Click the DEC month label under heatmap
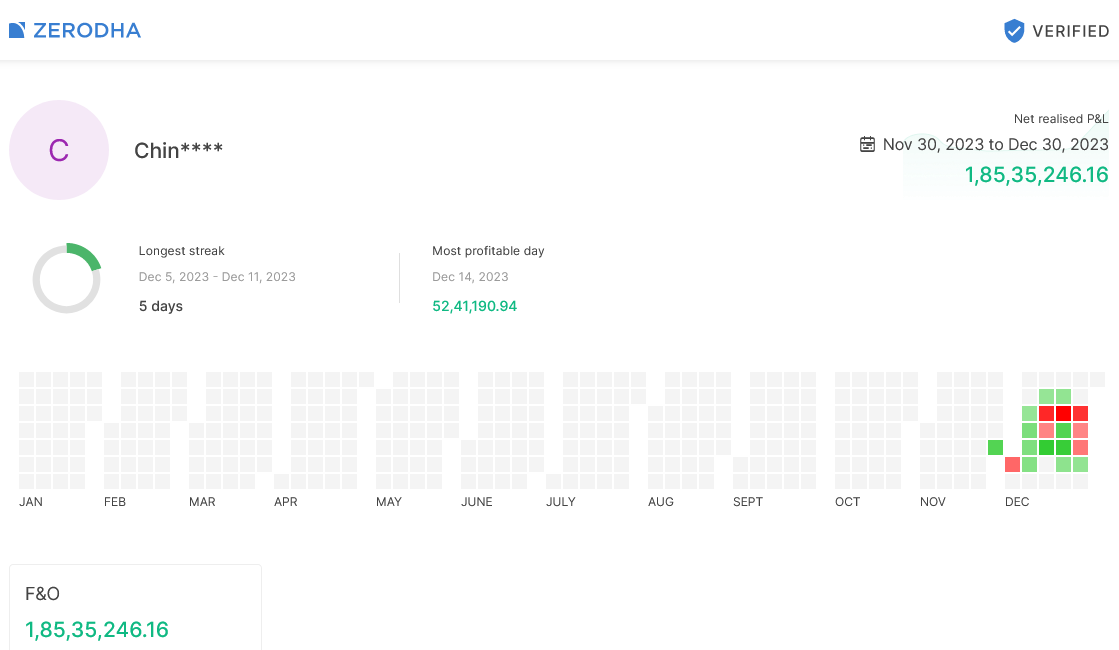Viewport: 1119px width, 650px height. click(x=1017, y=502)
